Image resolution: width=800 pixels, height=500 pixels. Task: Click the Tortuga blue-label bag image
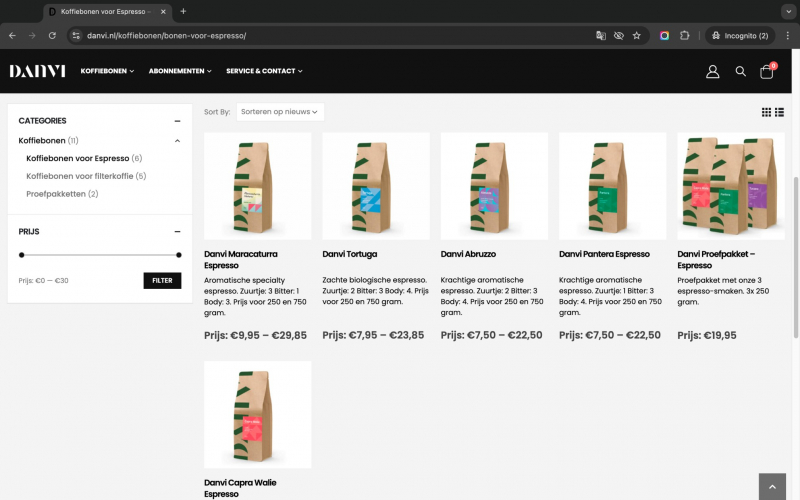click(x=376, y=186)
